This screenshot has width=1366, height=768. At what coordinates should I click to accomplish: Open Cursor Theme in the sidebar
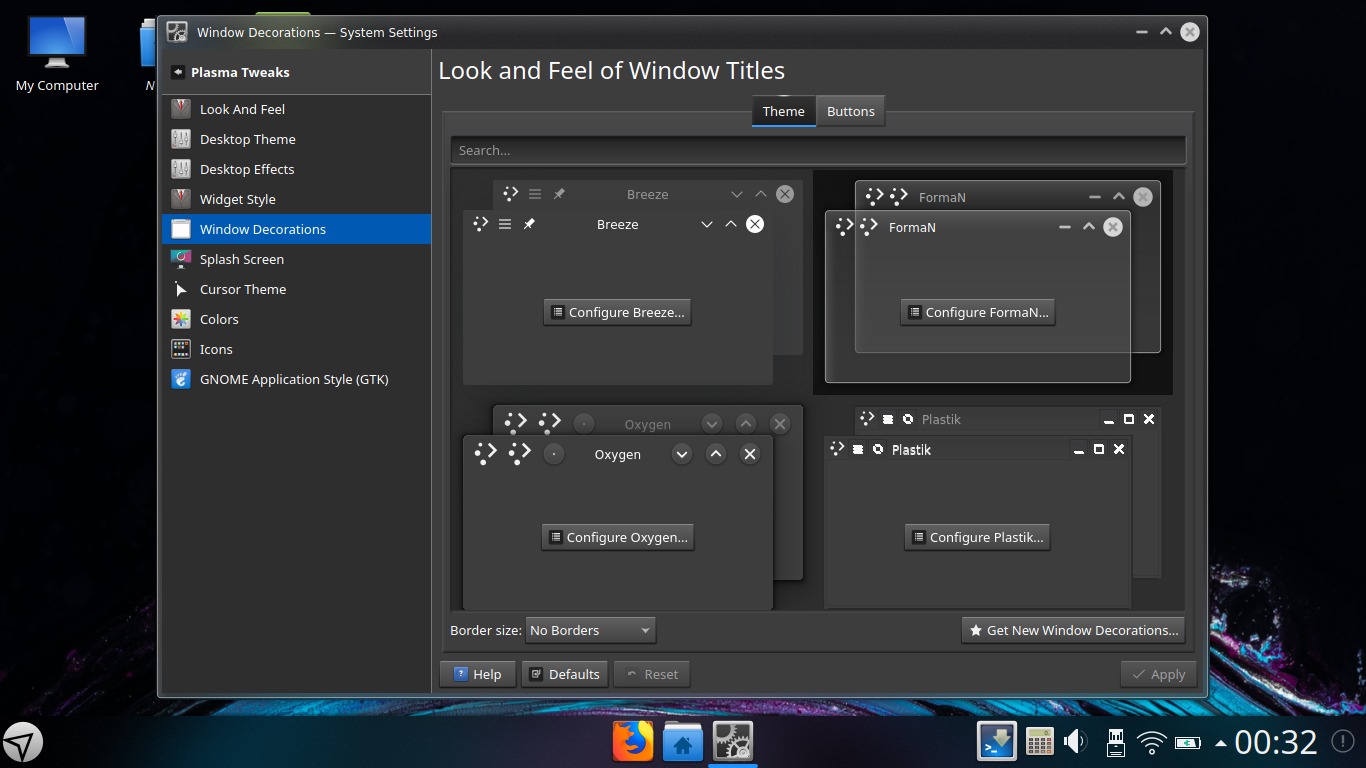243,289
